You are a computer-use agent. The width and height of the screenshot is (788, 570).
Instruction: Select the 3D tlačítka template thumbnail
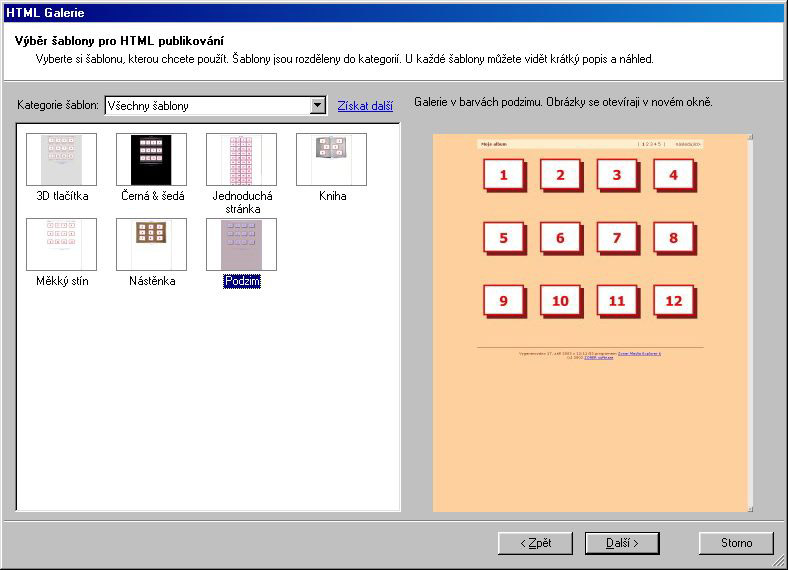pyautogui.click(x=61, y=159)
